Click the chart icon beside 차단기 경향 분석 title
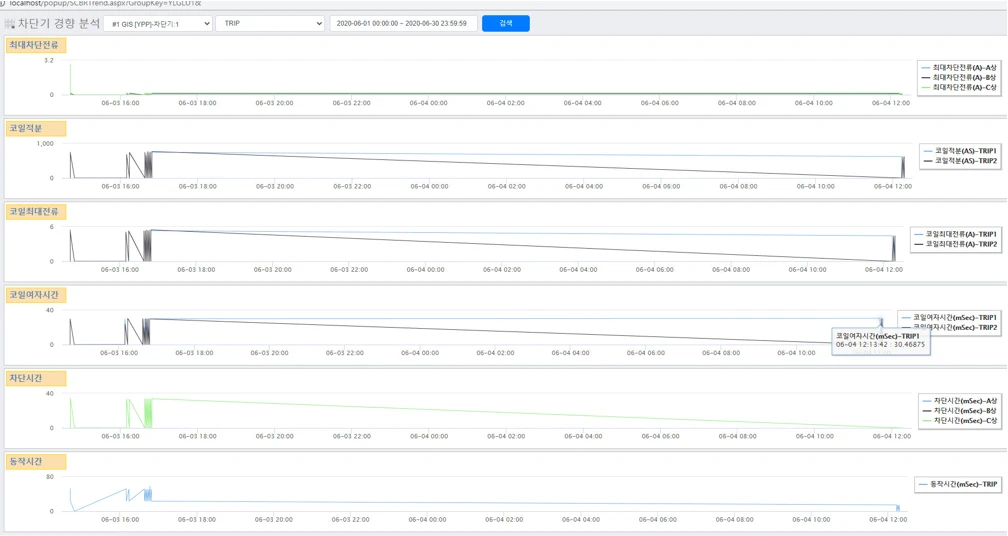 coord(10,24)
